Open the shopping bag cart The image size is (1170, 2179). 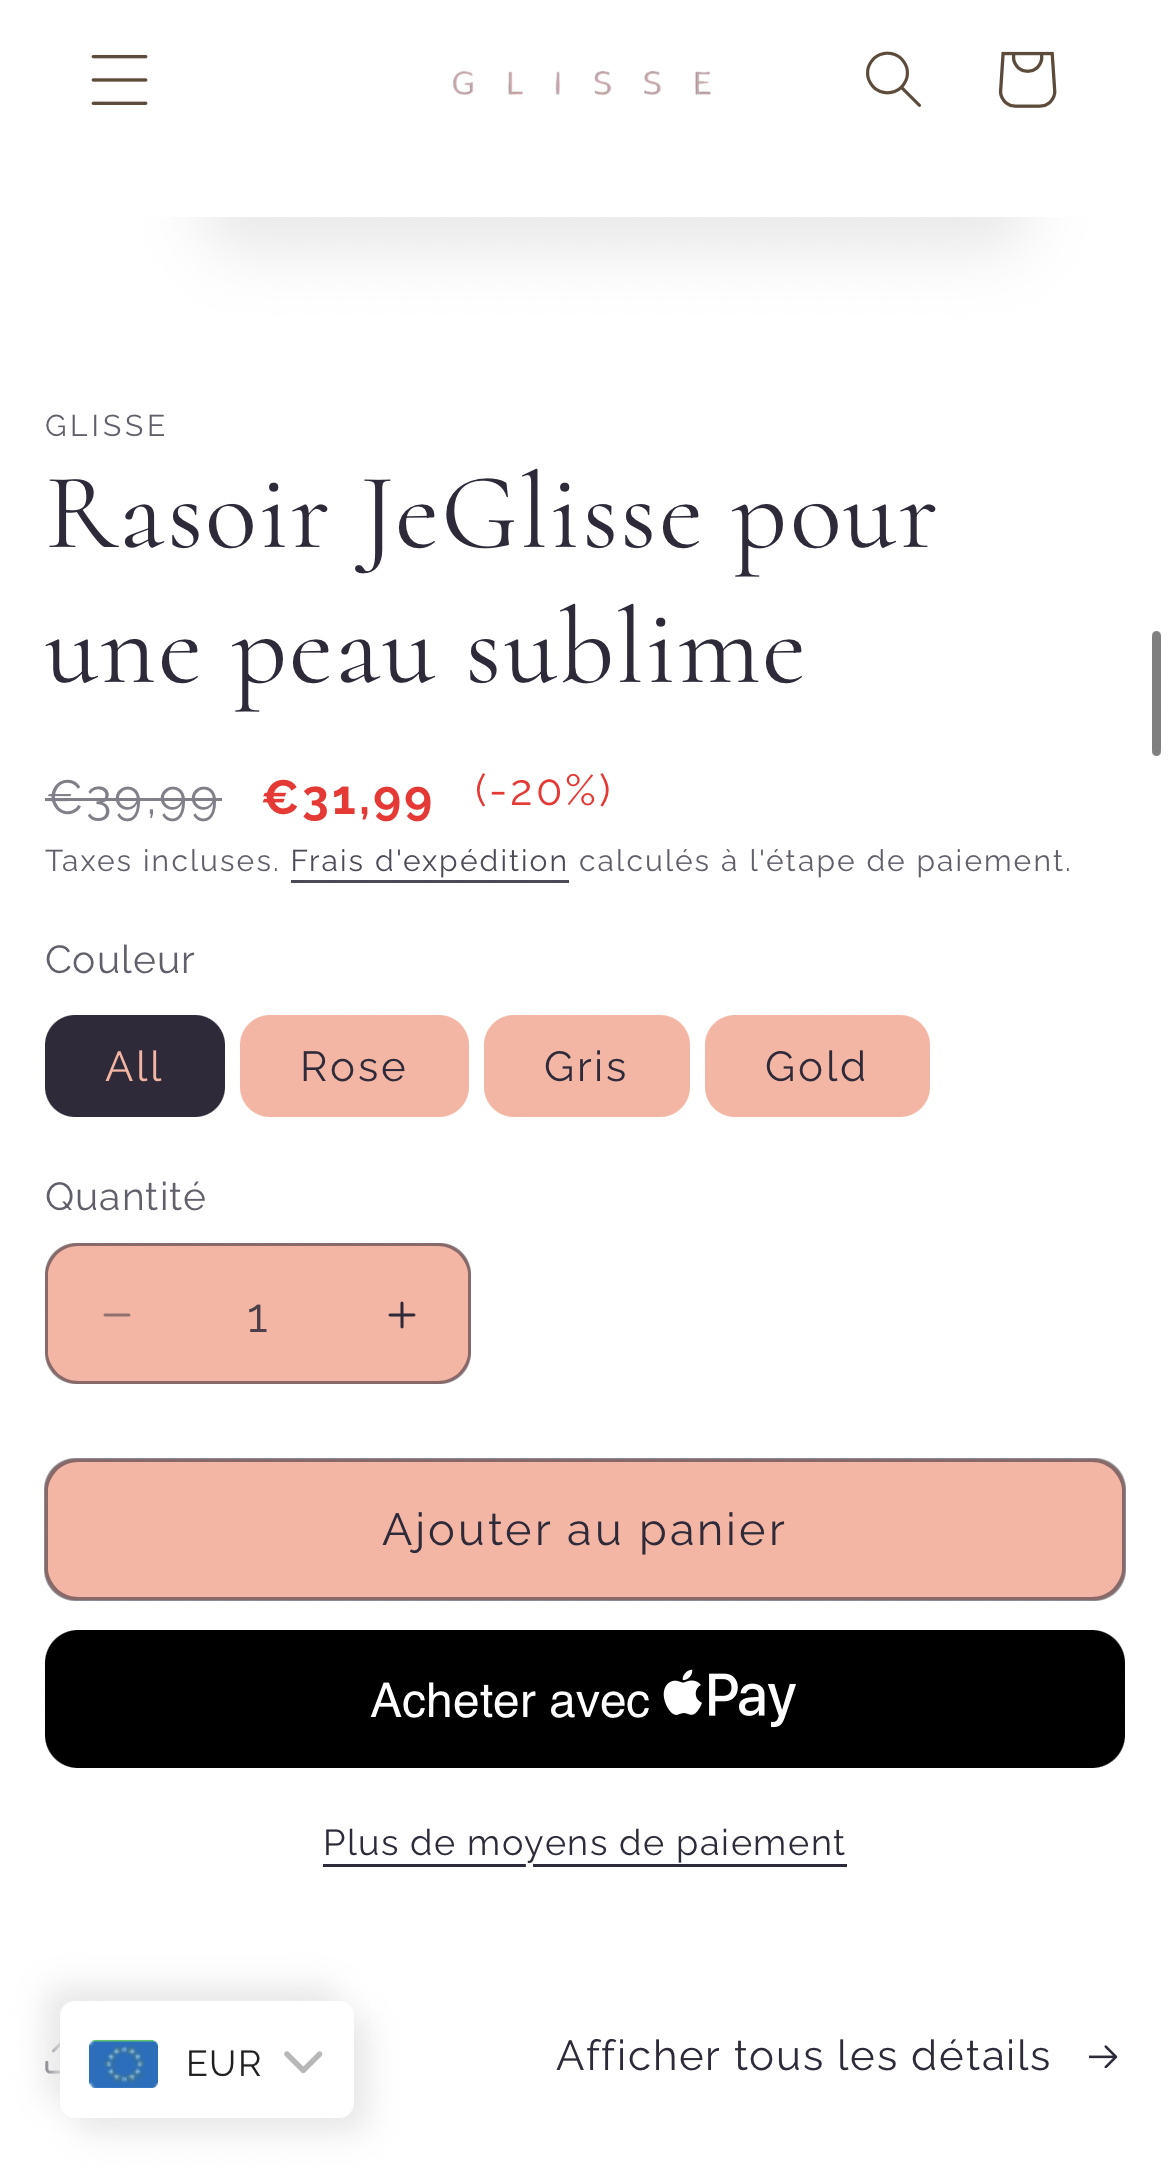pyautogui.click(x=1027, y=79)
